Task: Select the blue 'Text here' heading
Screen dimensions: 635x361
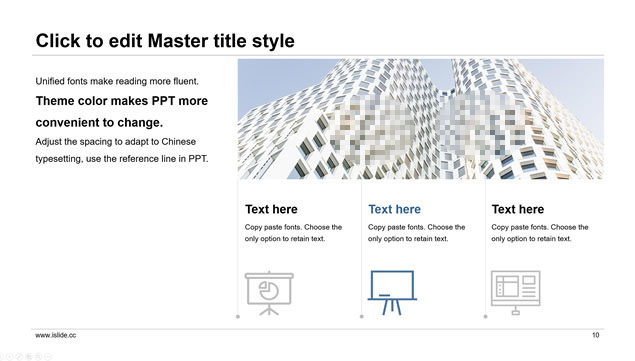Action: (x=394, y=209)
